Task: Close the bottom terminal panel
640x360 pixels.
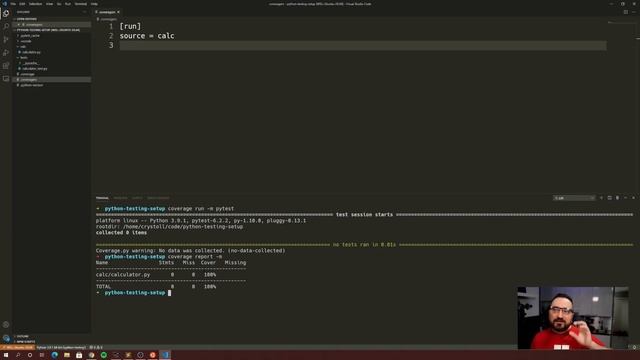Action: 633,198
